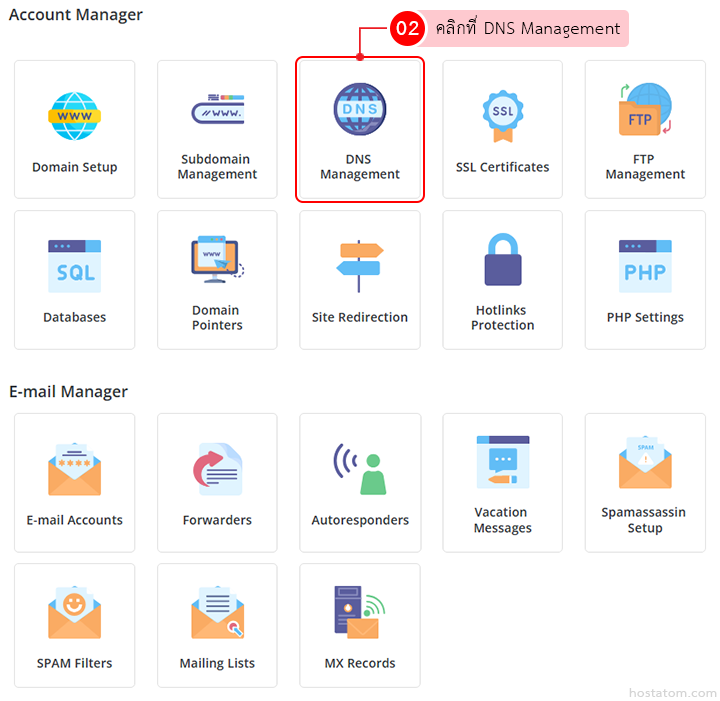Select Vacation Messages icon

click(x=502, y=463)
